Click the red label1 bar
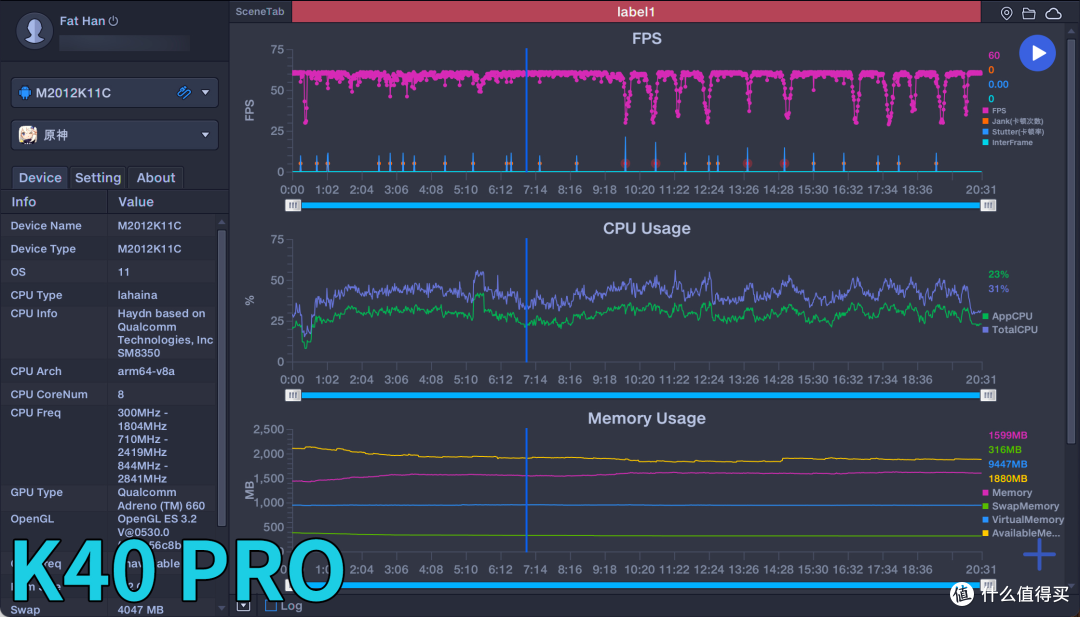Image resolution: width=1080 pixels, height=617 pixels. tap(636, 12)
